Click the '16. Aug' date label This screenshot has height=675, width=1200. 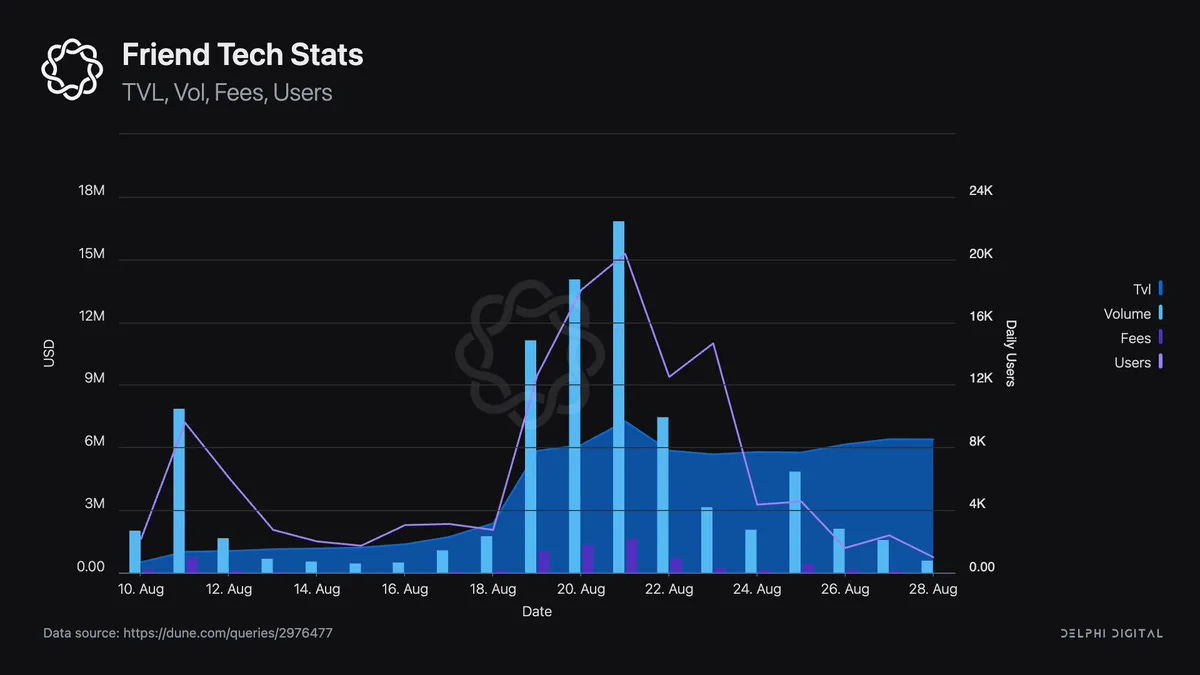coord(405,589)
